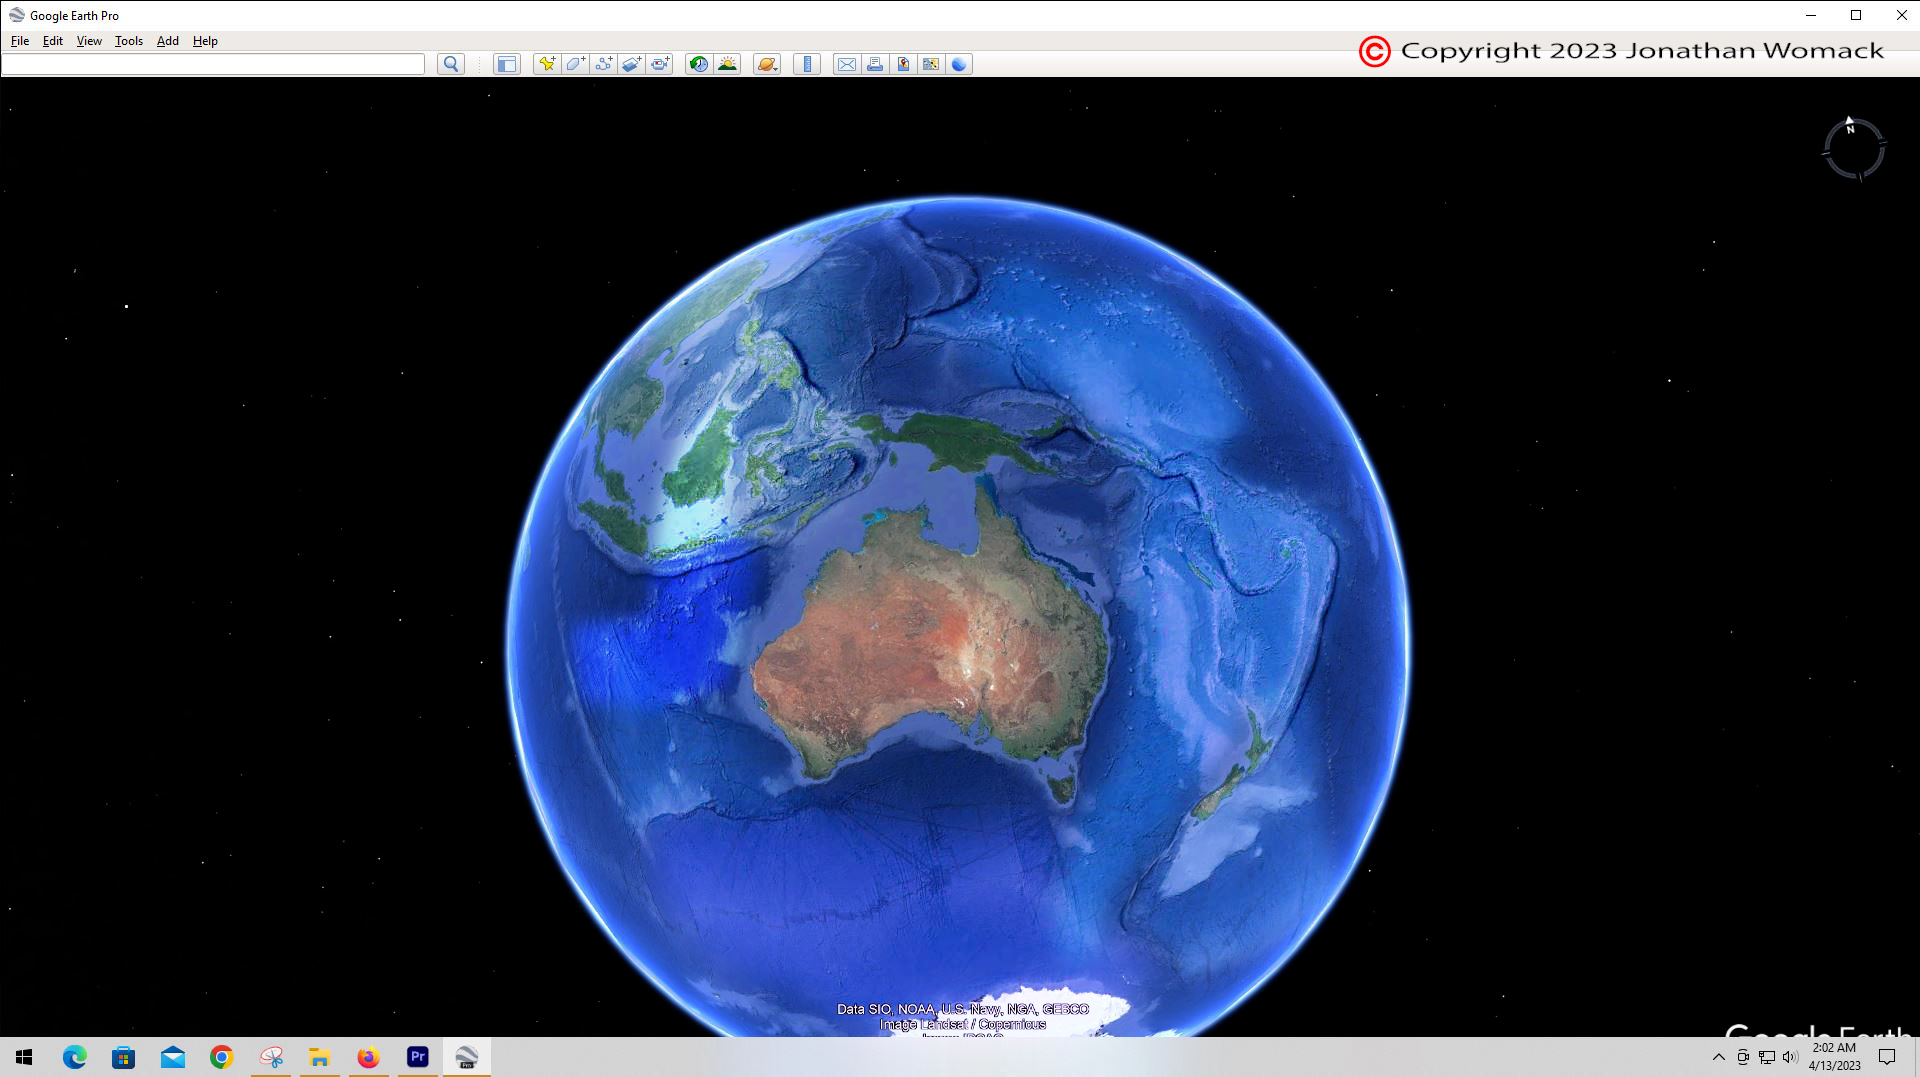This screenshot has width=1920, height=1077.
Task: Toggle historical imagery clock button
Action: pyautogui.click(x=699, y=64)
